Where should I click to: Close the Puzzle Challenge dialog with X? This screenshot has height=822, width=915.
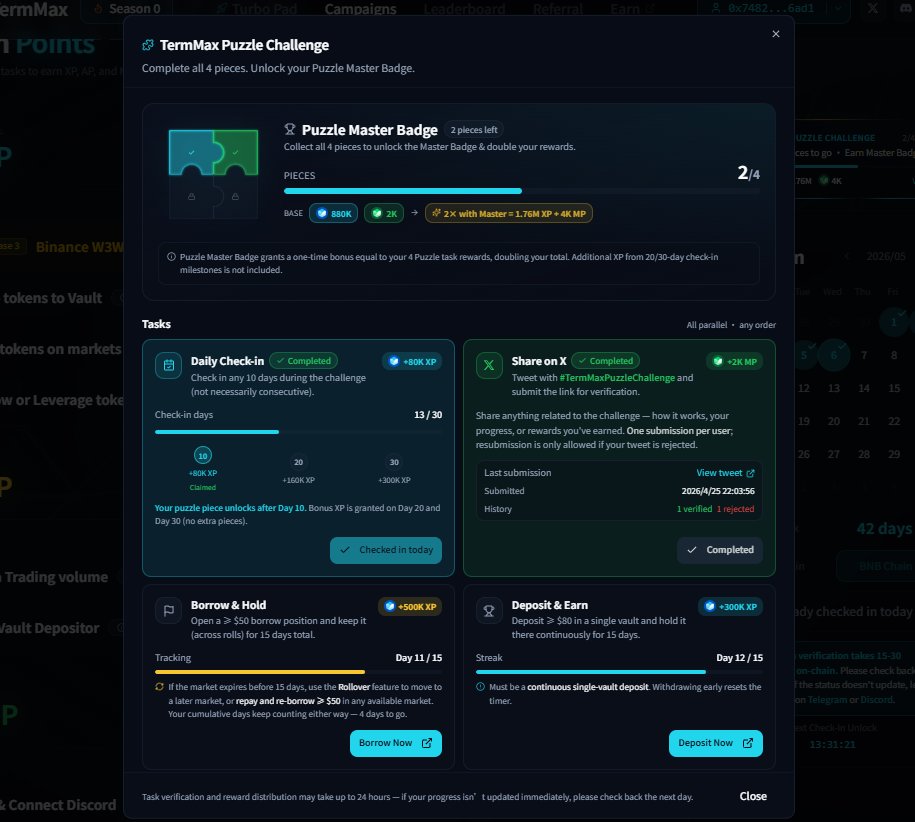[776, 34]
